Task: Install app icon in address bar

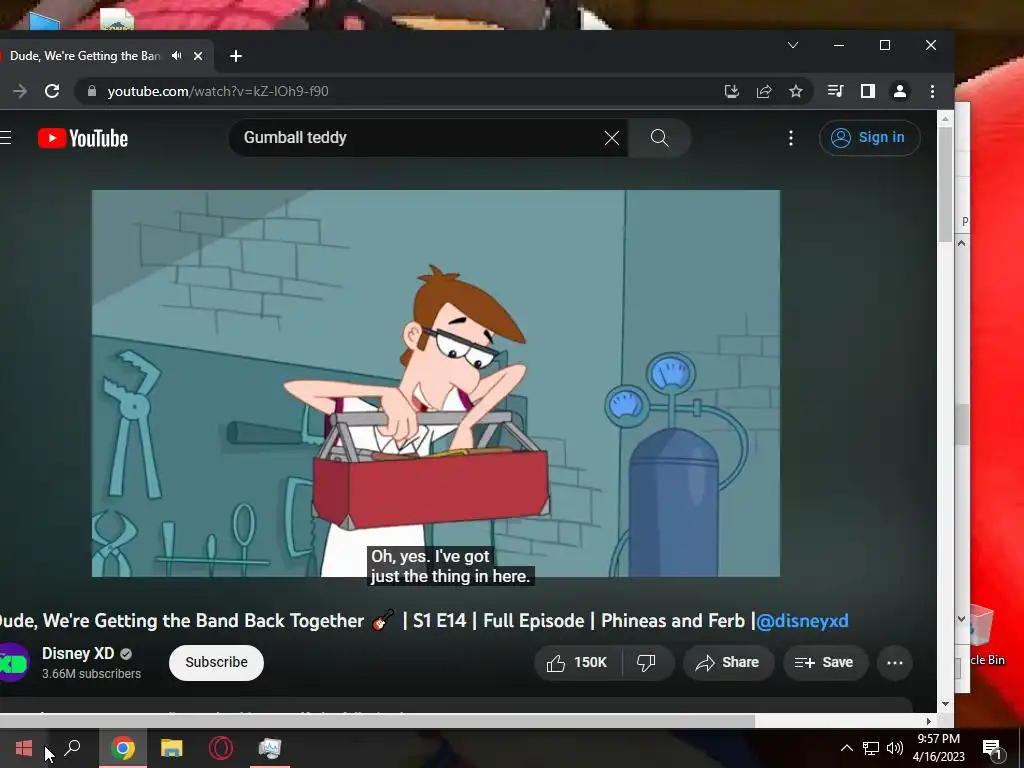Action: (x=731, y=91)
